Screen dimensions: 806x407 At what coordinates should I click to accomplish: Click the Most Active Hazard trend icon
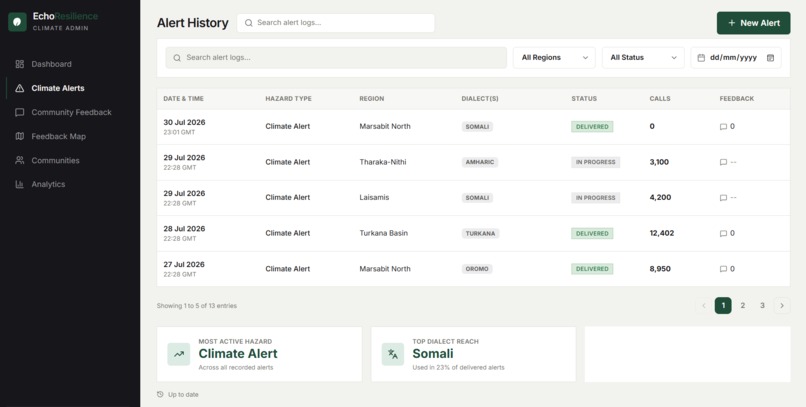click(179, 354)
